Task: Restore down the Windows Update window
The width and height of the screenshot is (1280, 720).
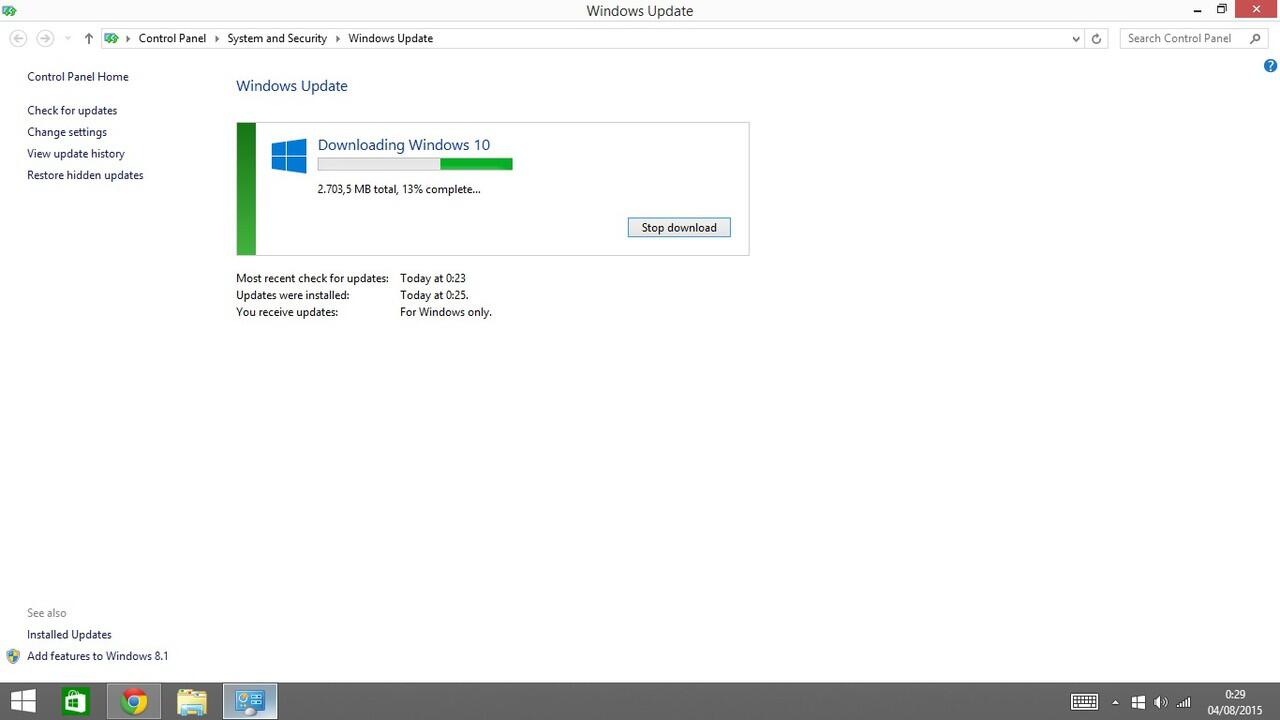Action: click(1221, 10)
